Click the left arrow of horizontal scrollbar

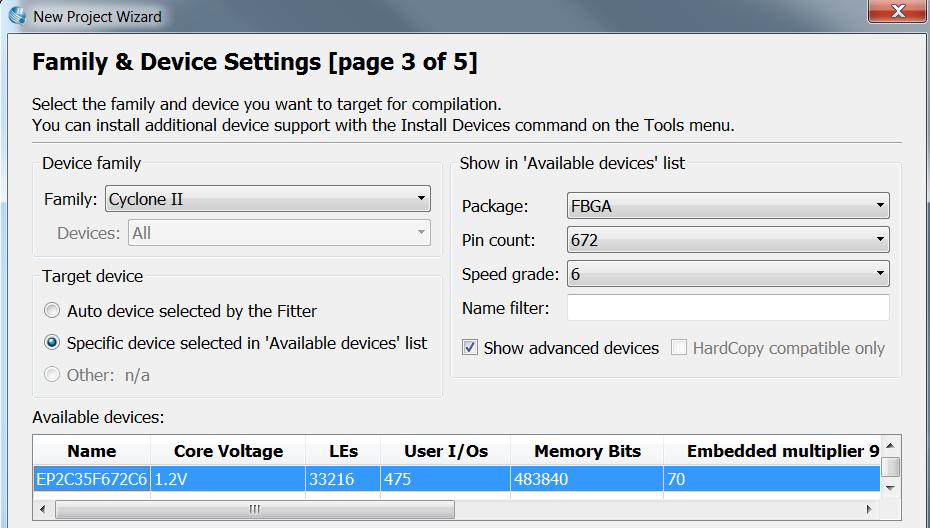[x=42, y=509]
